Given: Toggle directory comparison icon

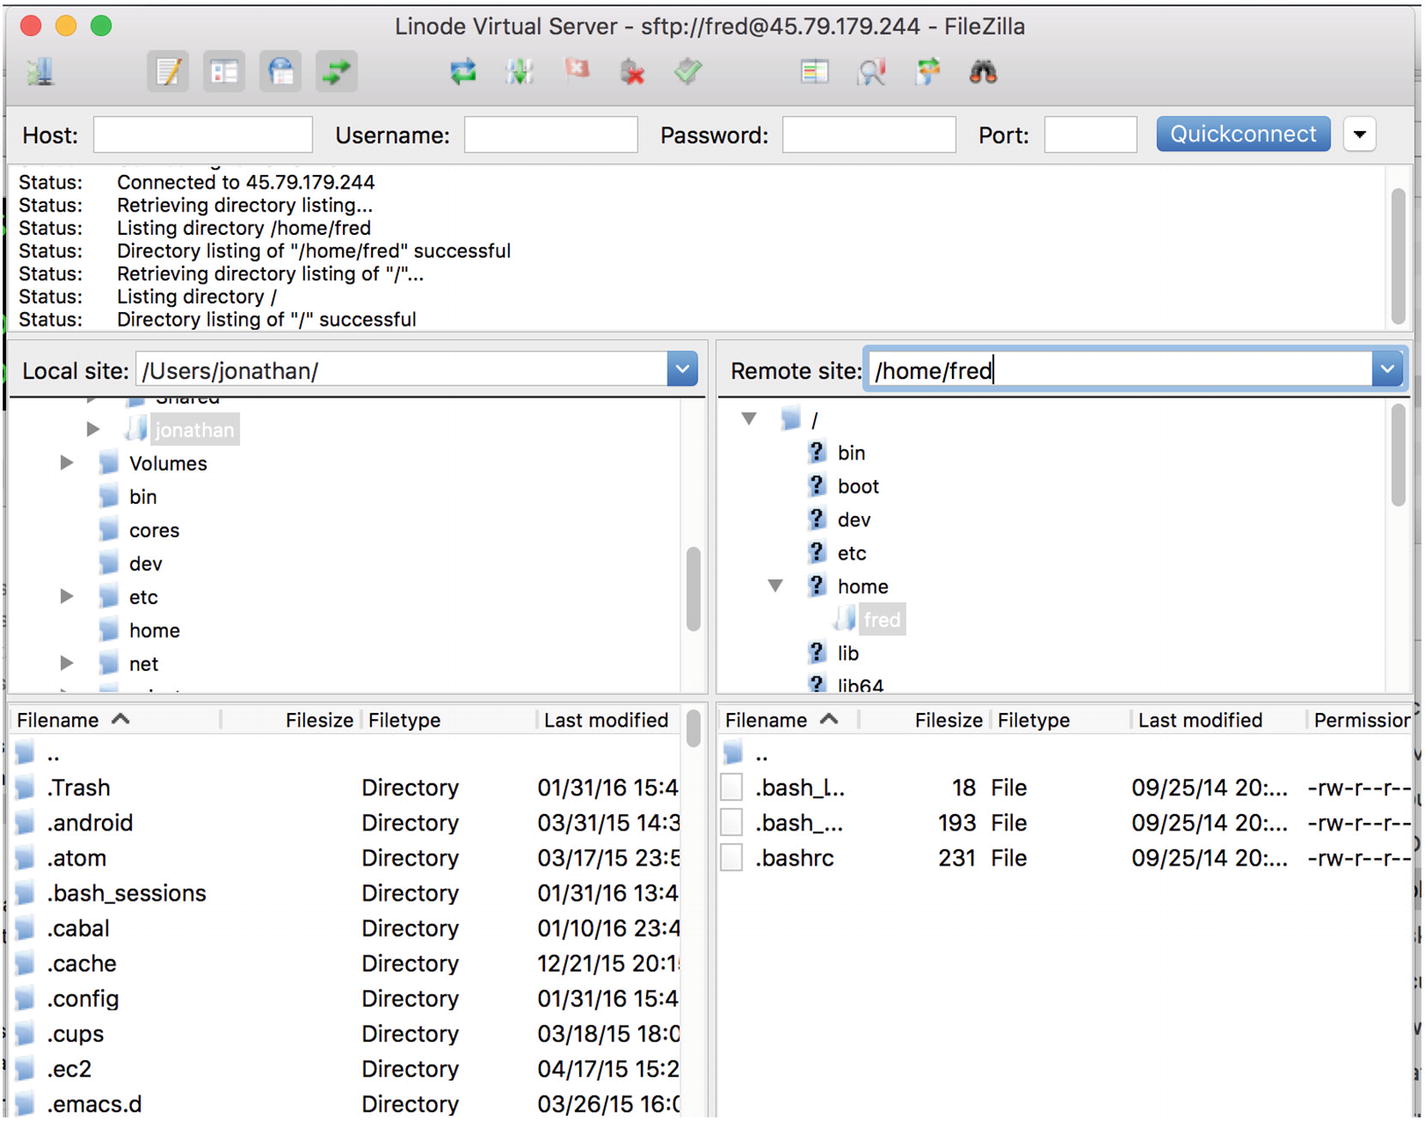Looking at the screenshot, I should (871, 72).
